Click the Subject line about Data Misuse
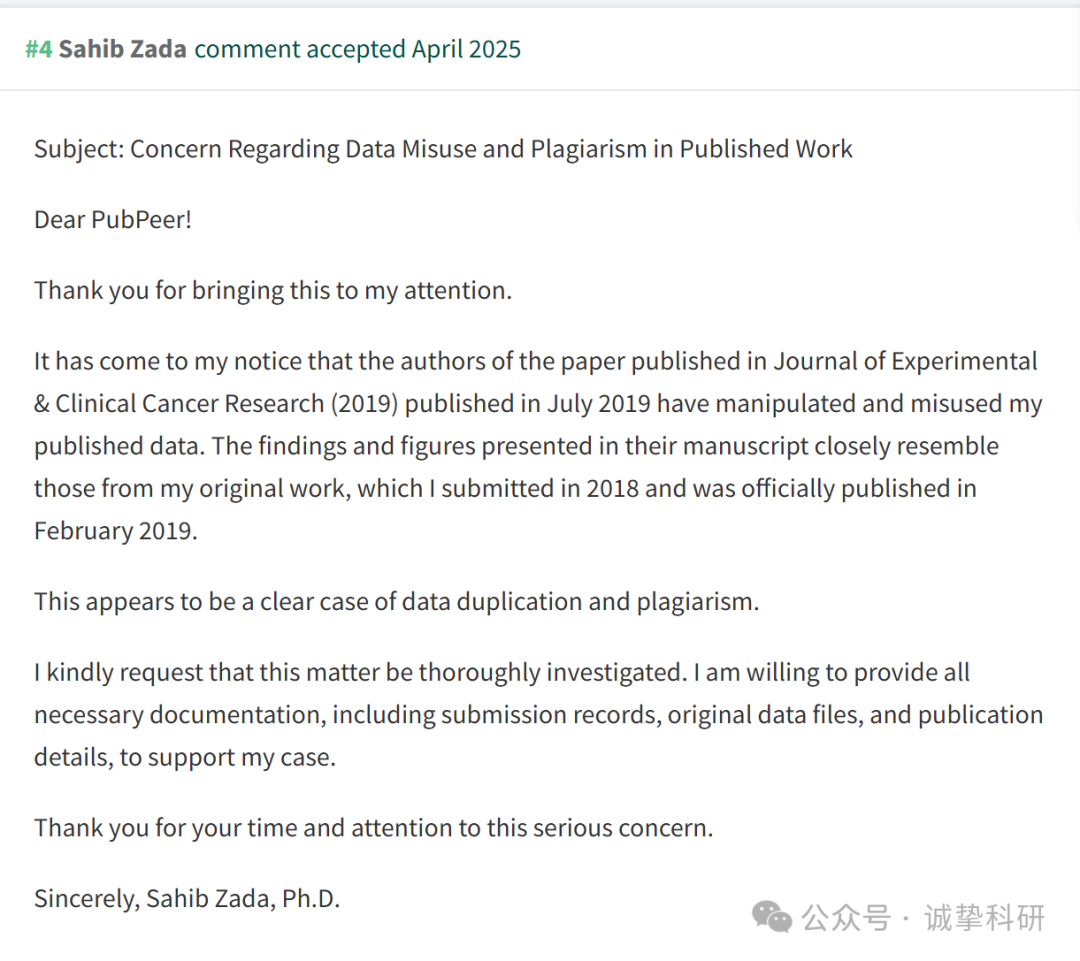 click(444, 149)
